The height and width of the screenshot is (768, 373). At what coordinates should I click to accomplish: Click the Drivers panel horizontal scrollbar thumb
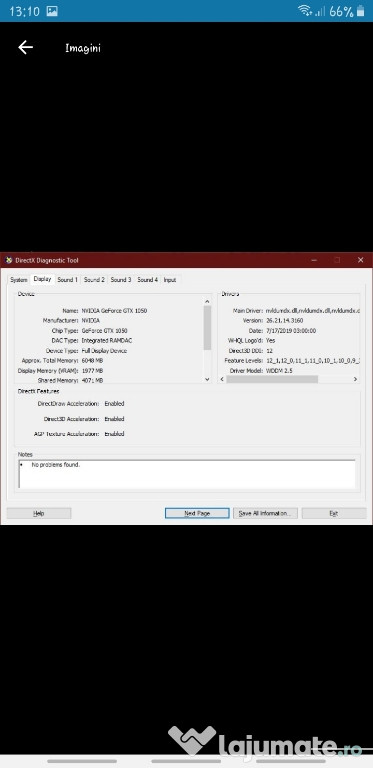(272, 379)
